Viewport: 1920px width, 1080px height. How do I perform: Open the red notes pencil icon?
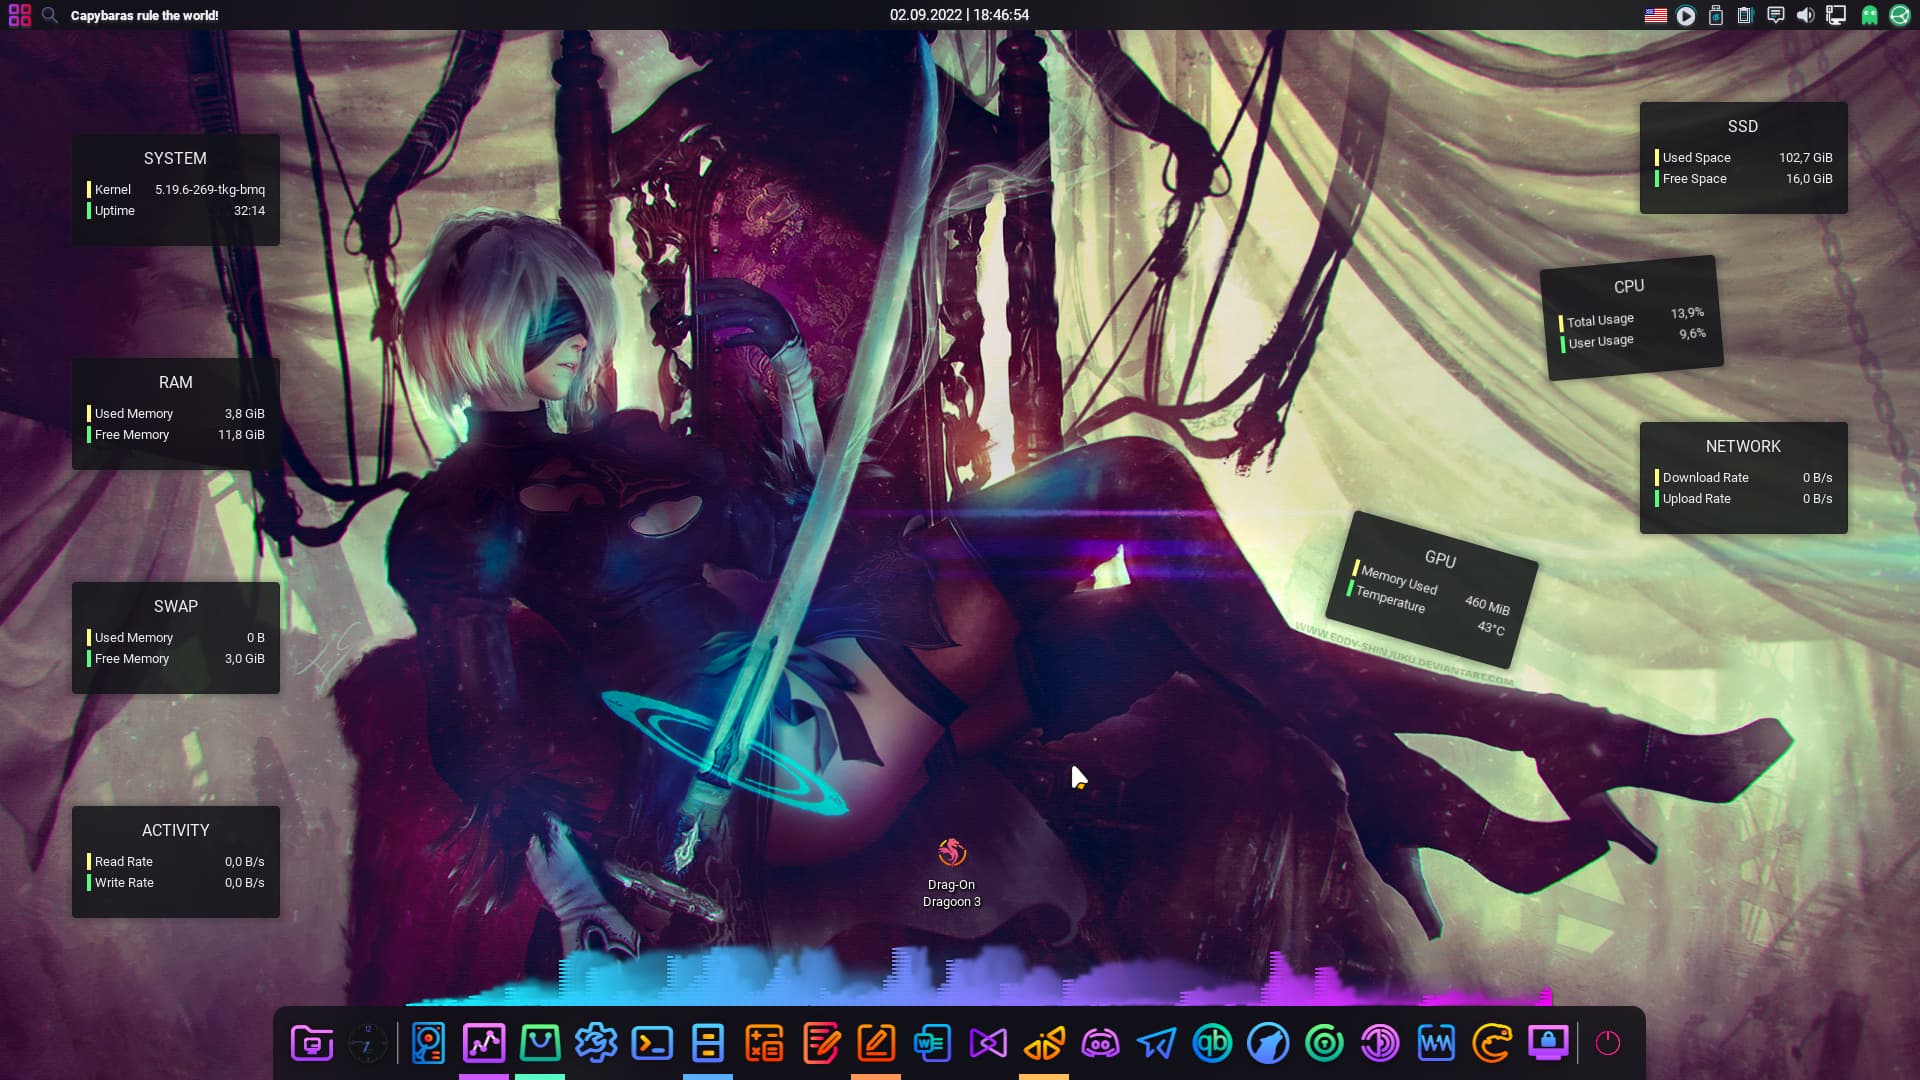click(820, 1044)
